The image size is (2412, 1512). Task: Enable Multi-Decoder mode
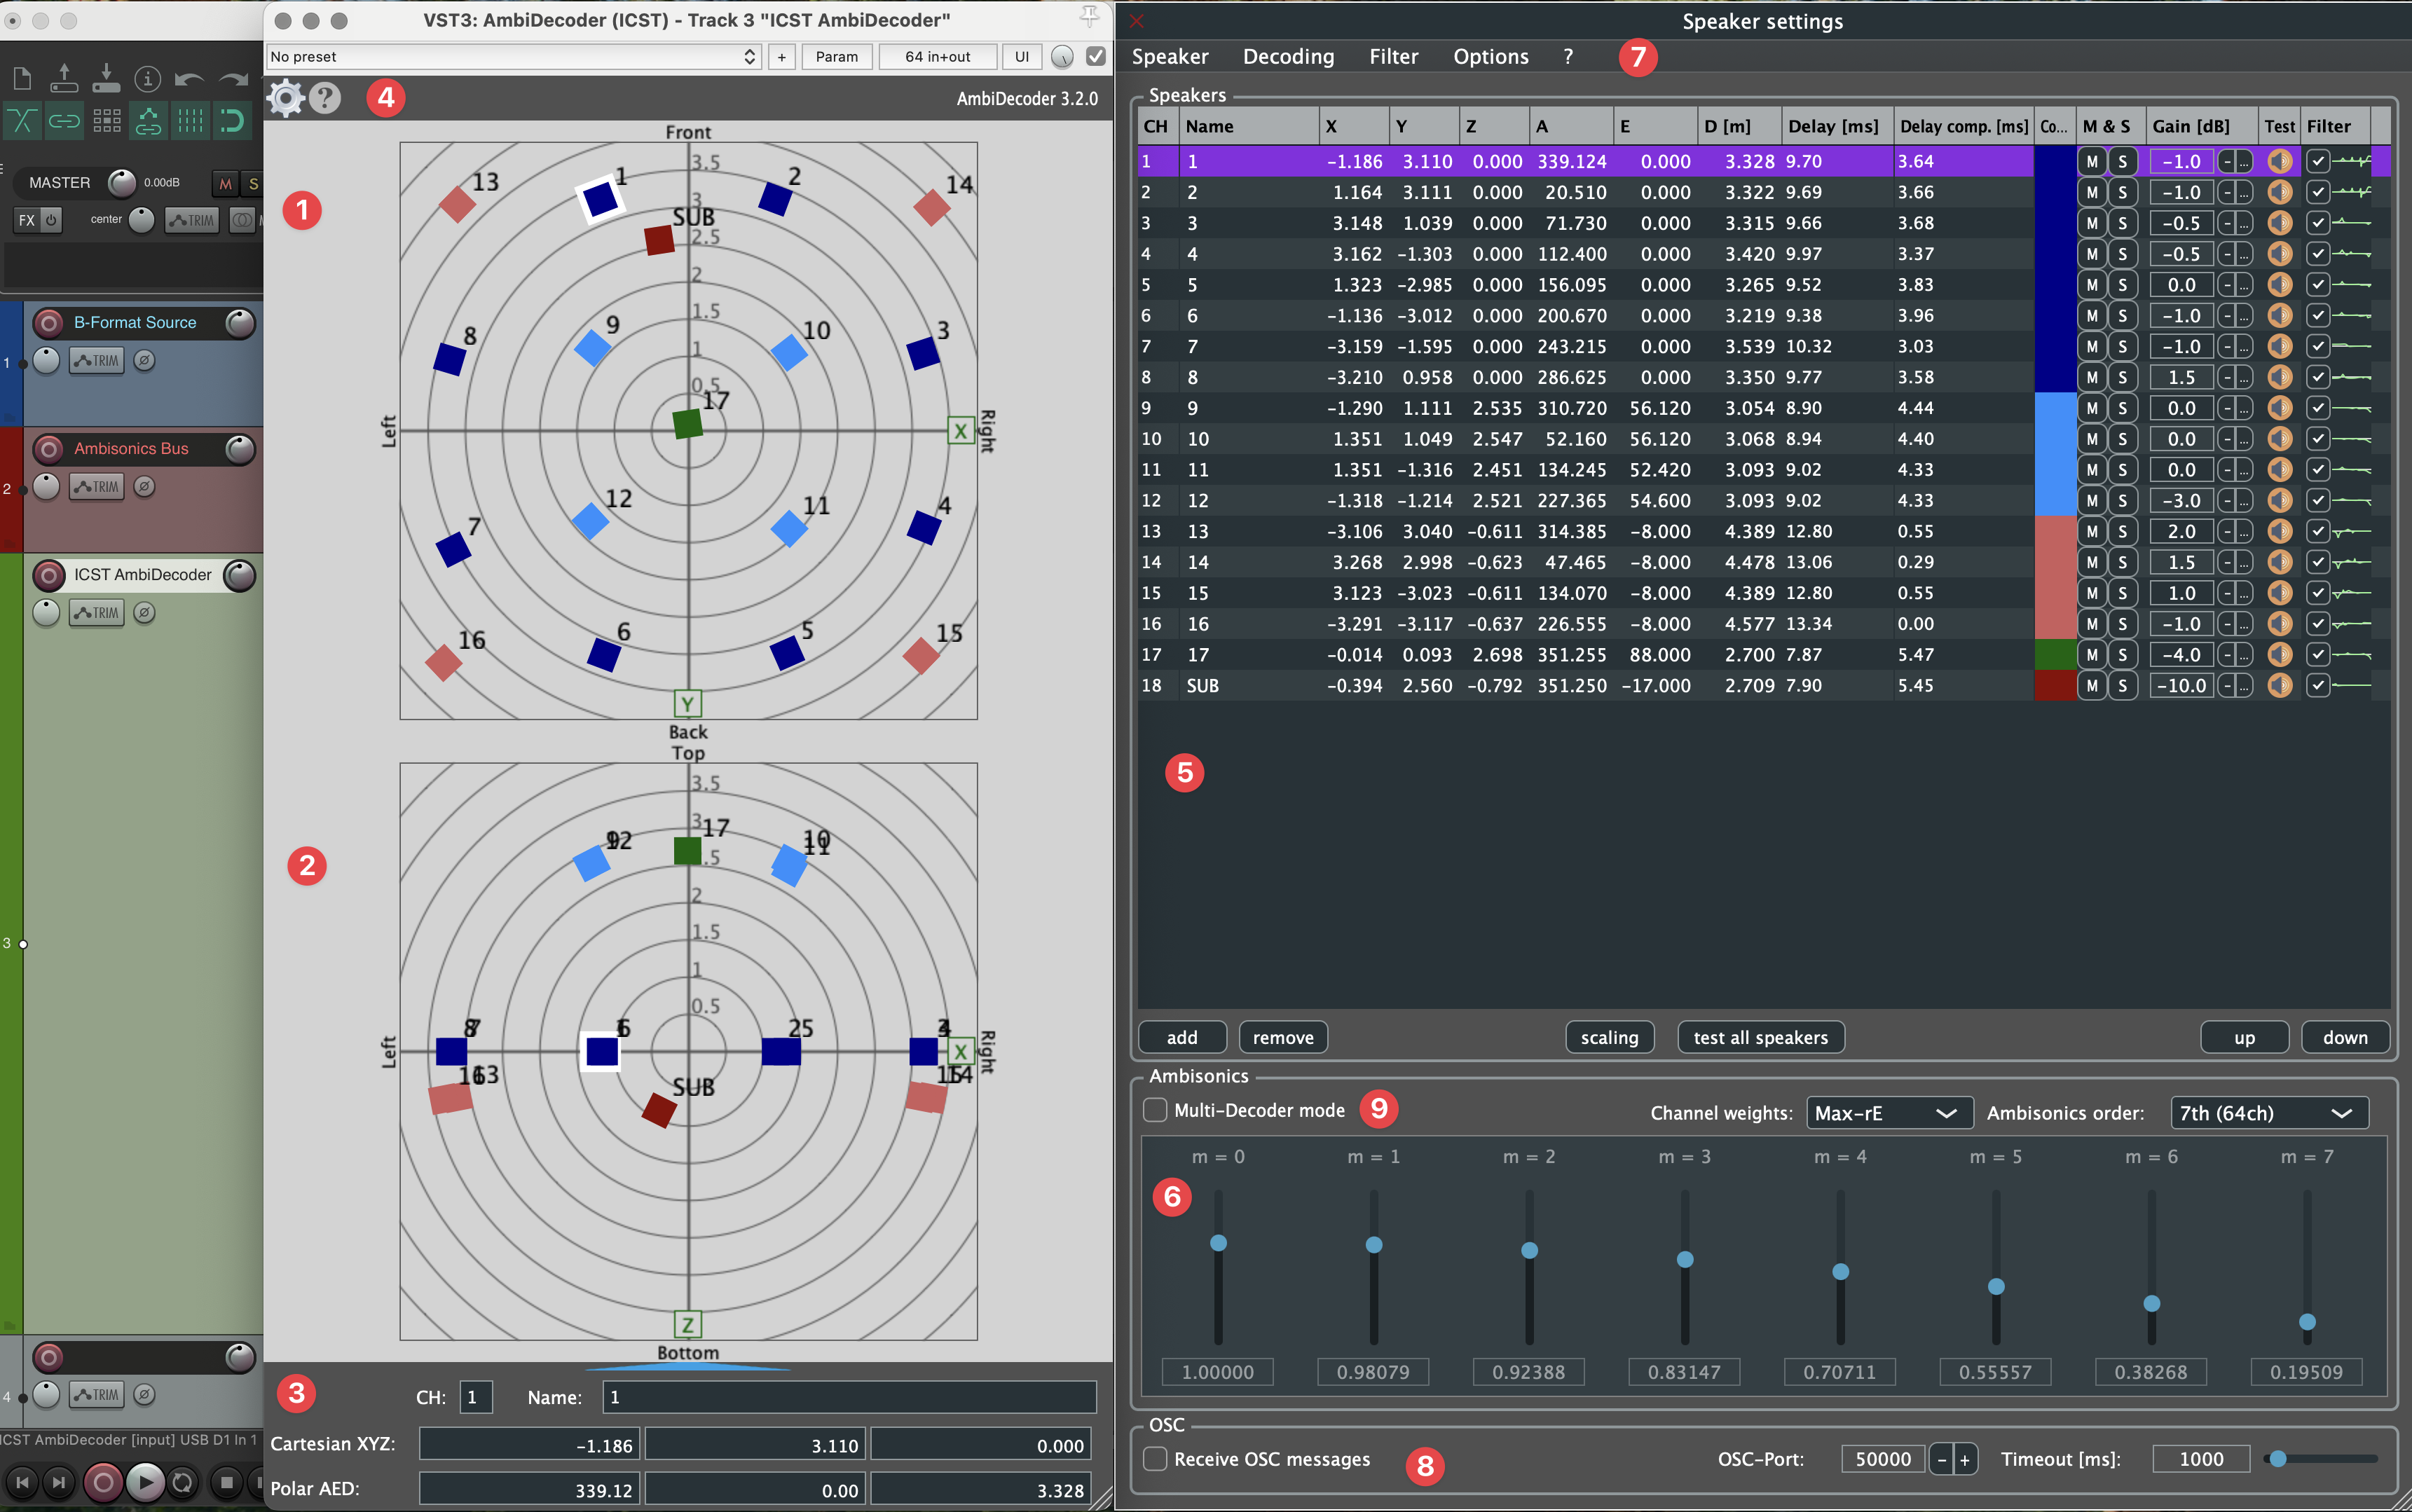coord(1155,1110)
